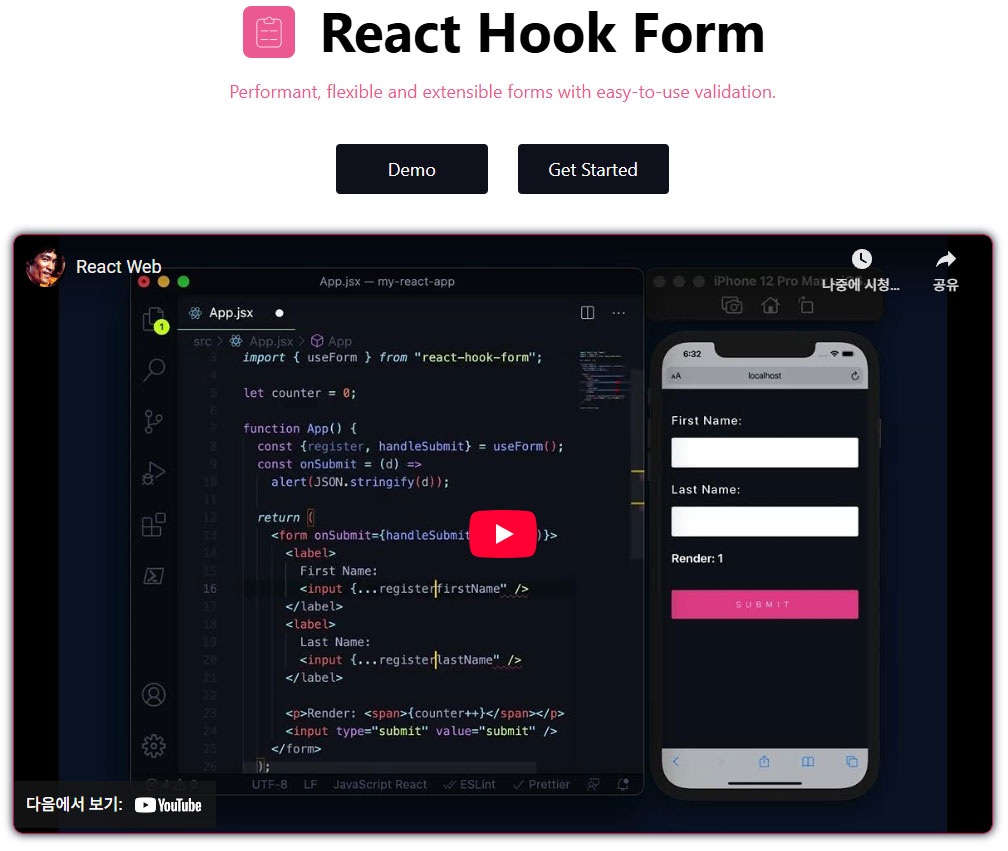The width and height of the screenshot is (1008, 851).
Task: Click the First Name input field
Action: coord(764,452)
